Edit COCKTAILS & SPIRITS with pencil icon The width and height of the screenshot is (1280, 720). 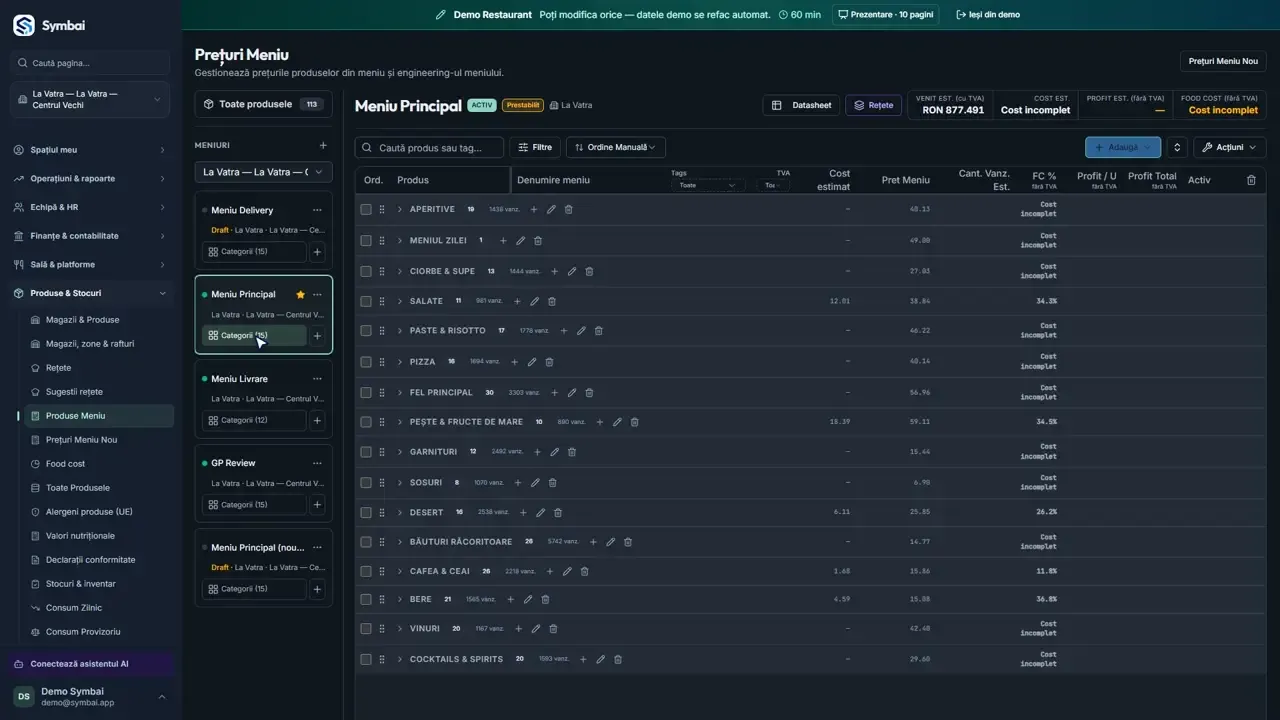coord(600,660)
